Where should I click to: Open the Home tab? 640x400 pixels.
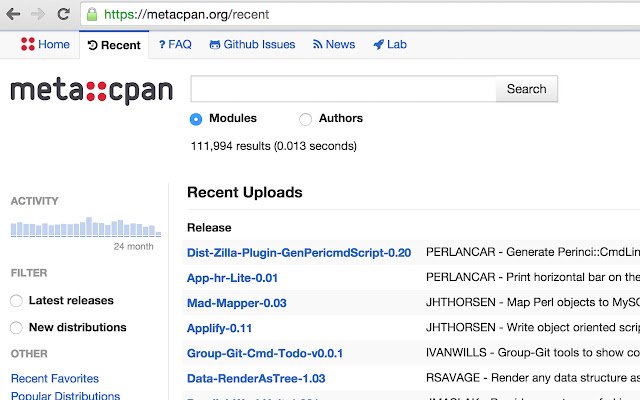tap(45, 44)
